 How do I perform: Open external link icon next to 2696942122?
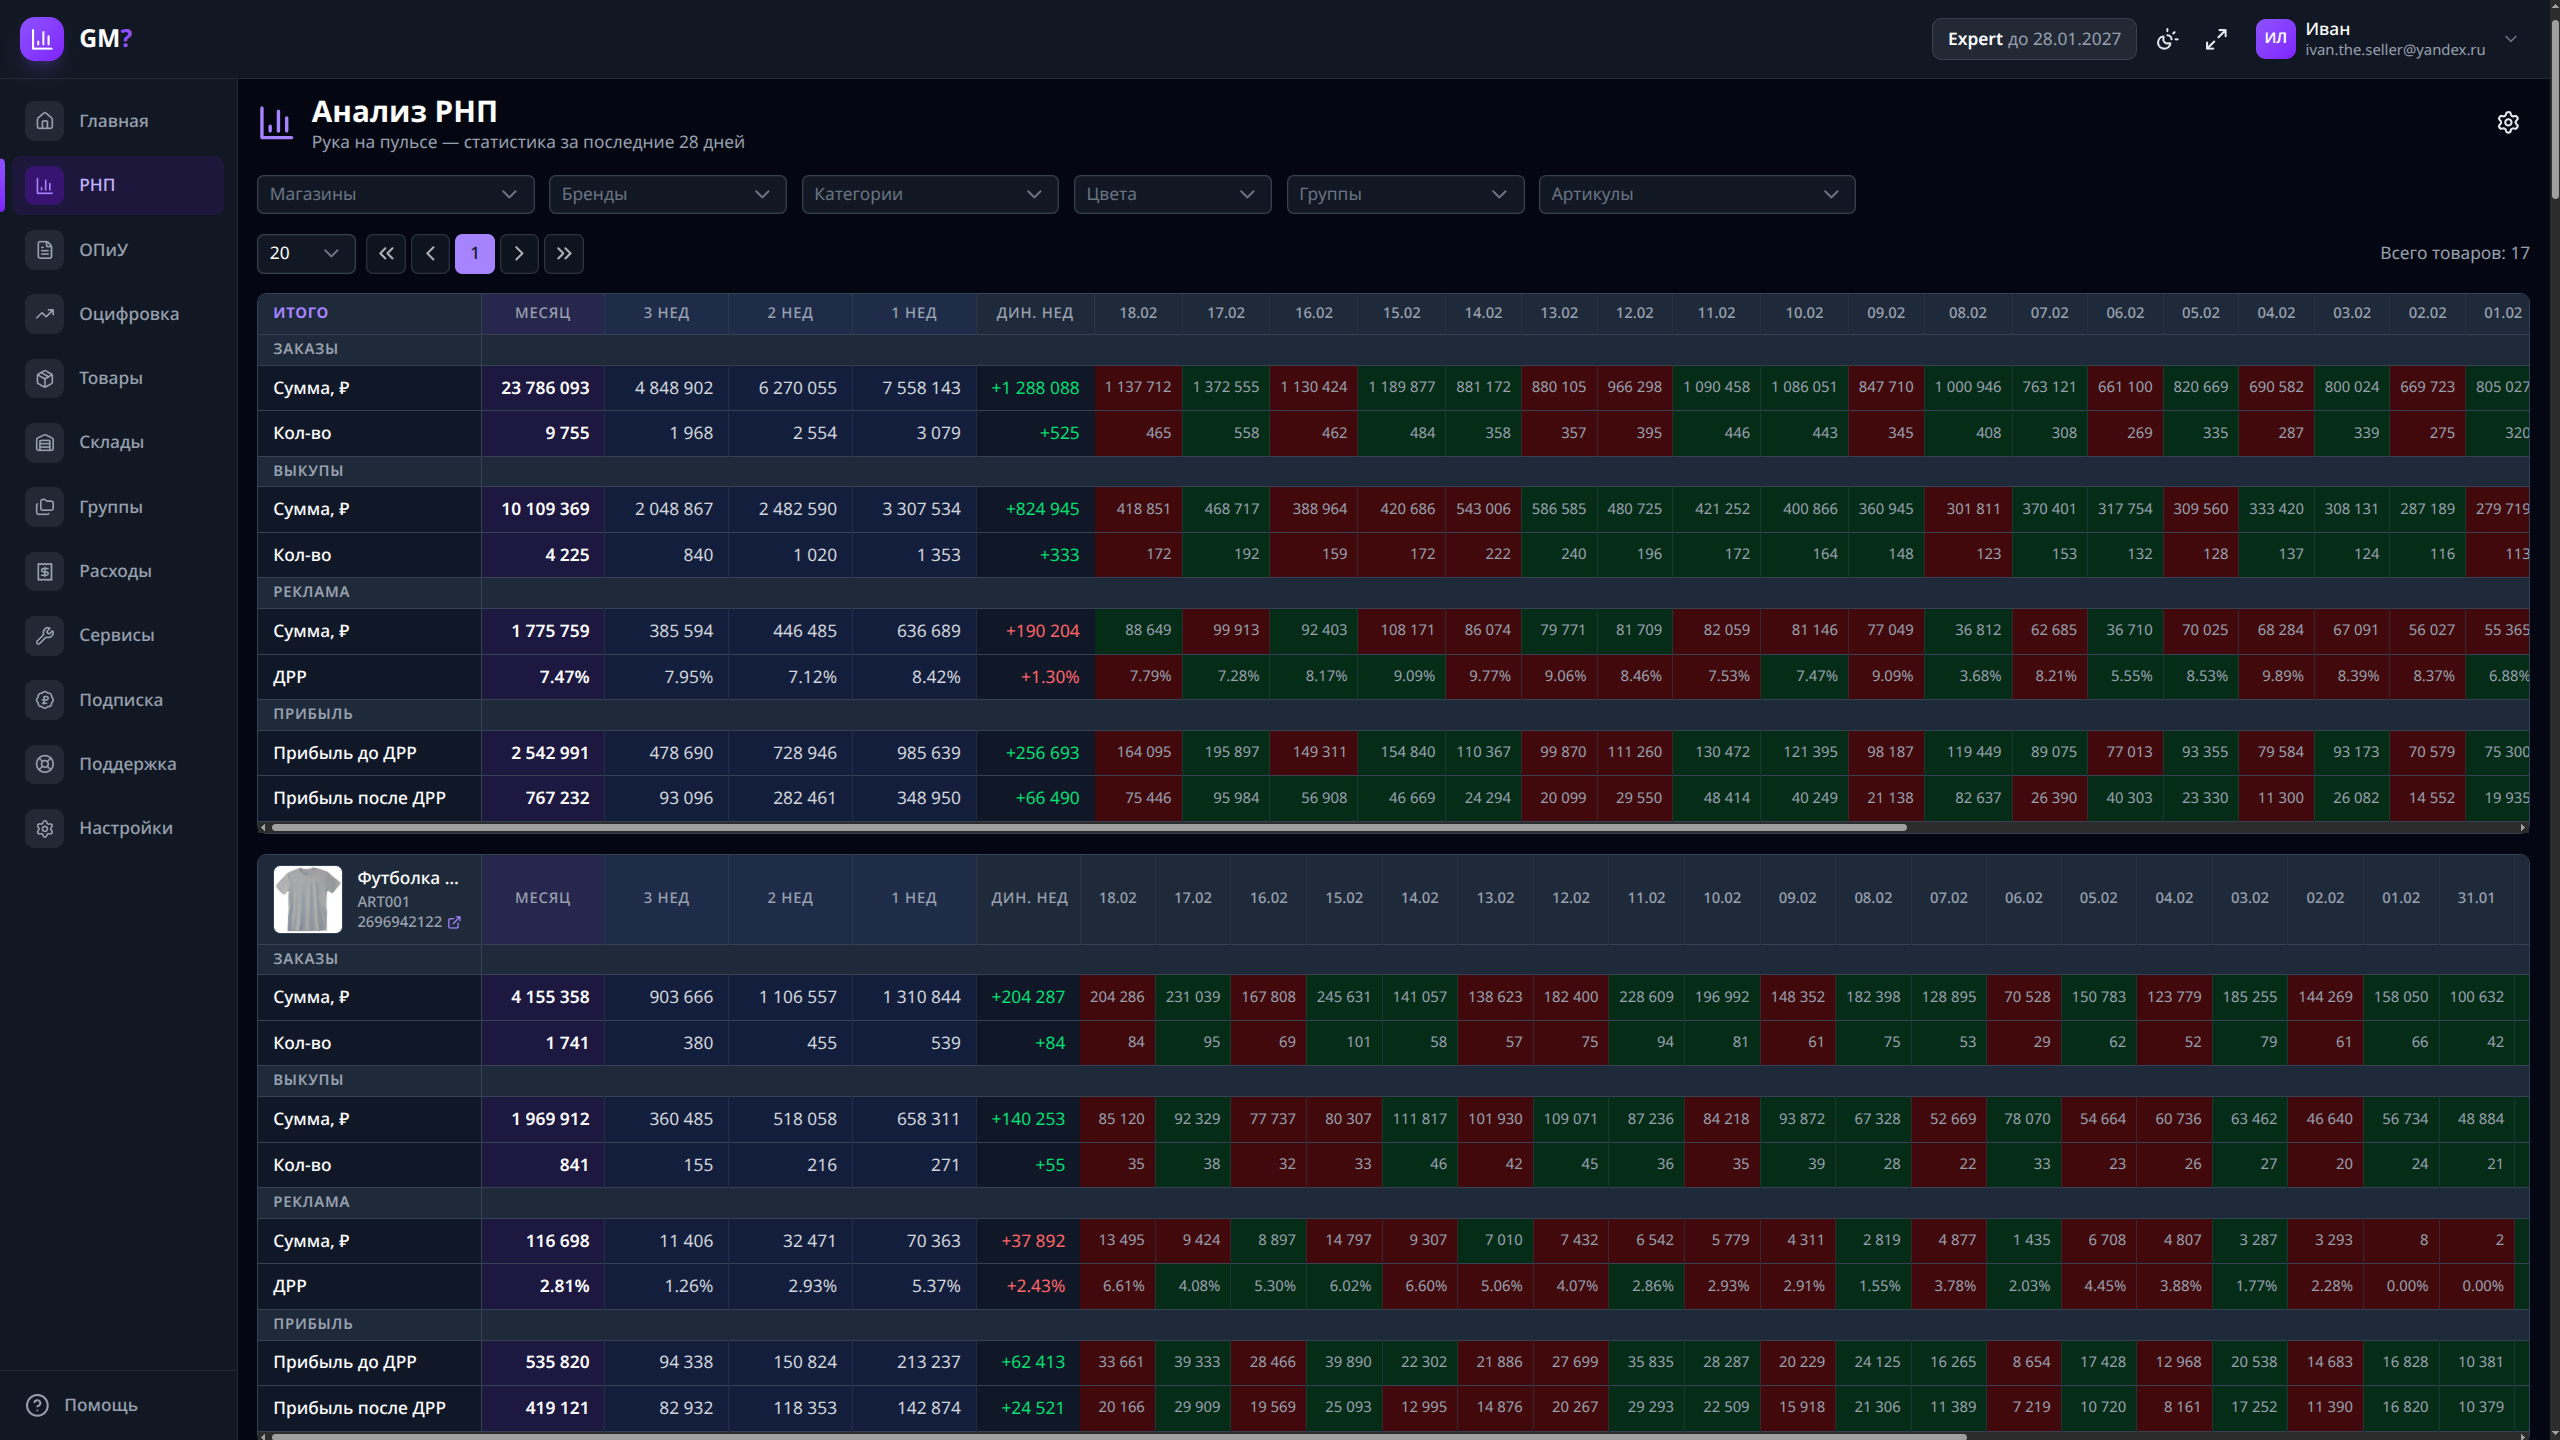click(x=455, y=922)
